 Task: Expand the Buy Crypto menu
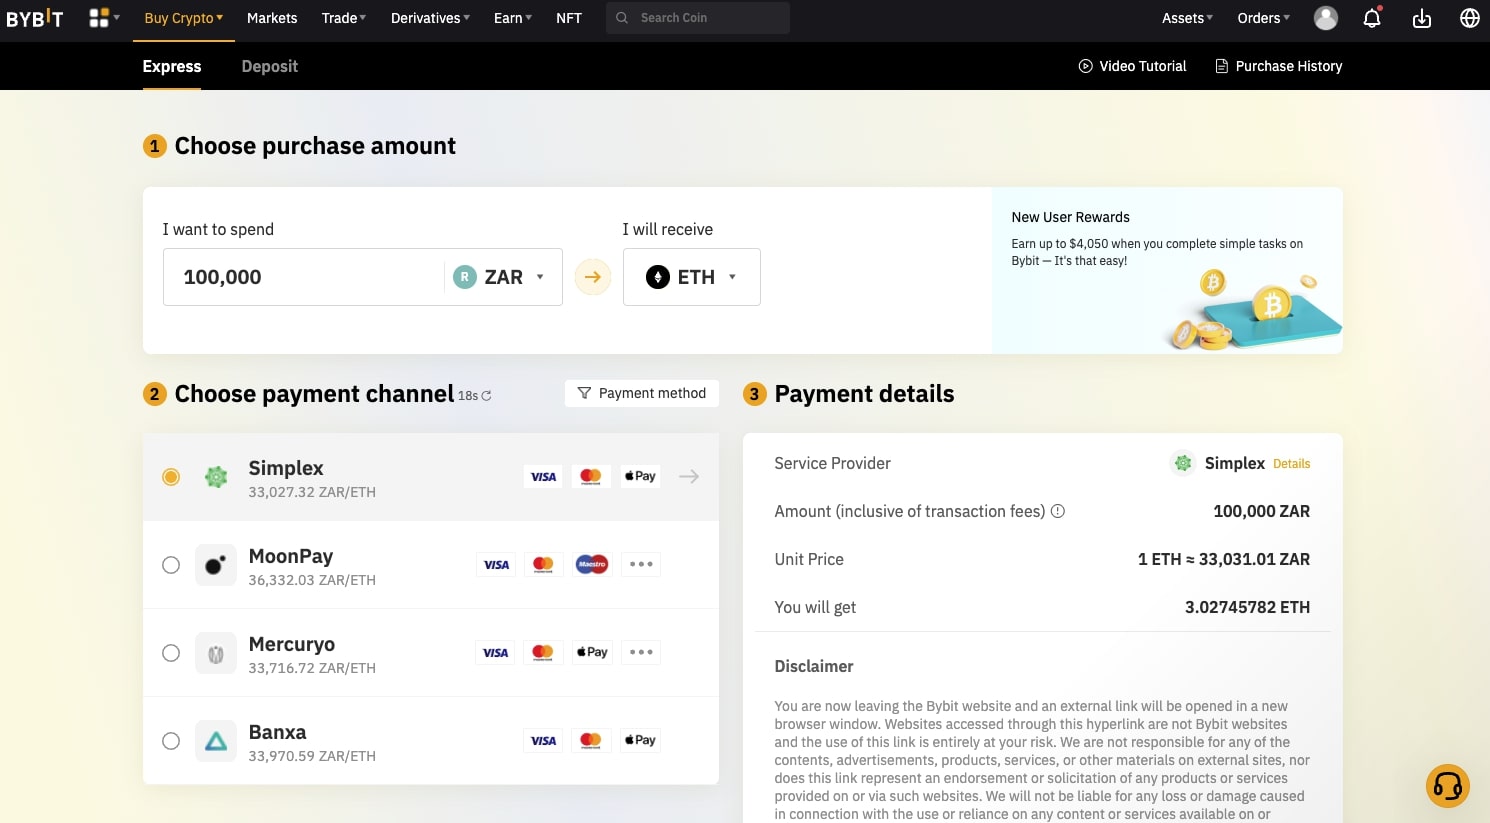point(184,18)
